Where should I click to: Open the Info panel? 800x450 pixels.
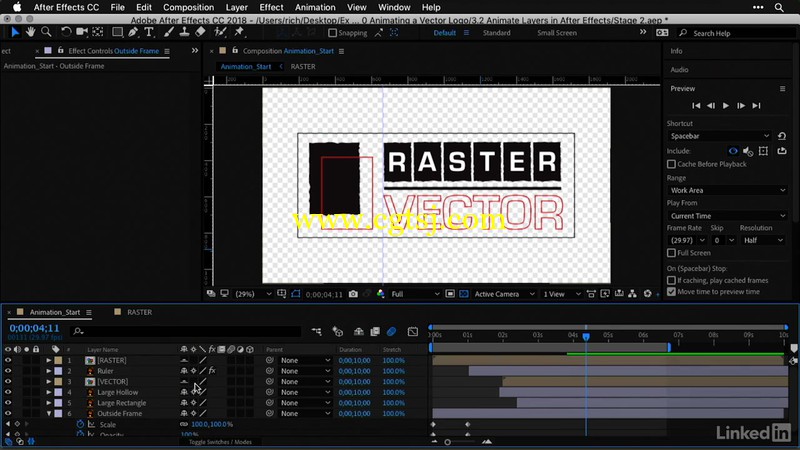click(677, 51)
